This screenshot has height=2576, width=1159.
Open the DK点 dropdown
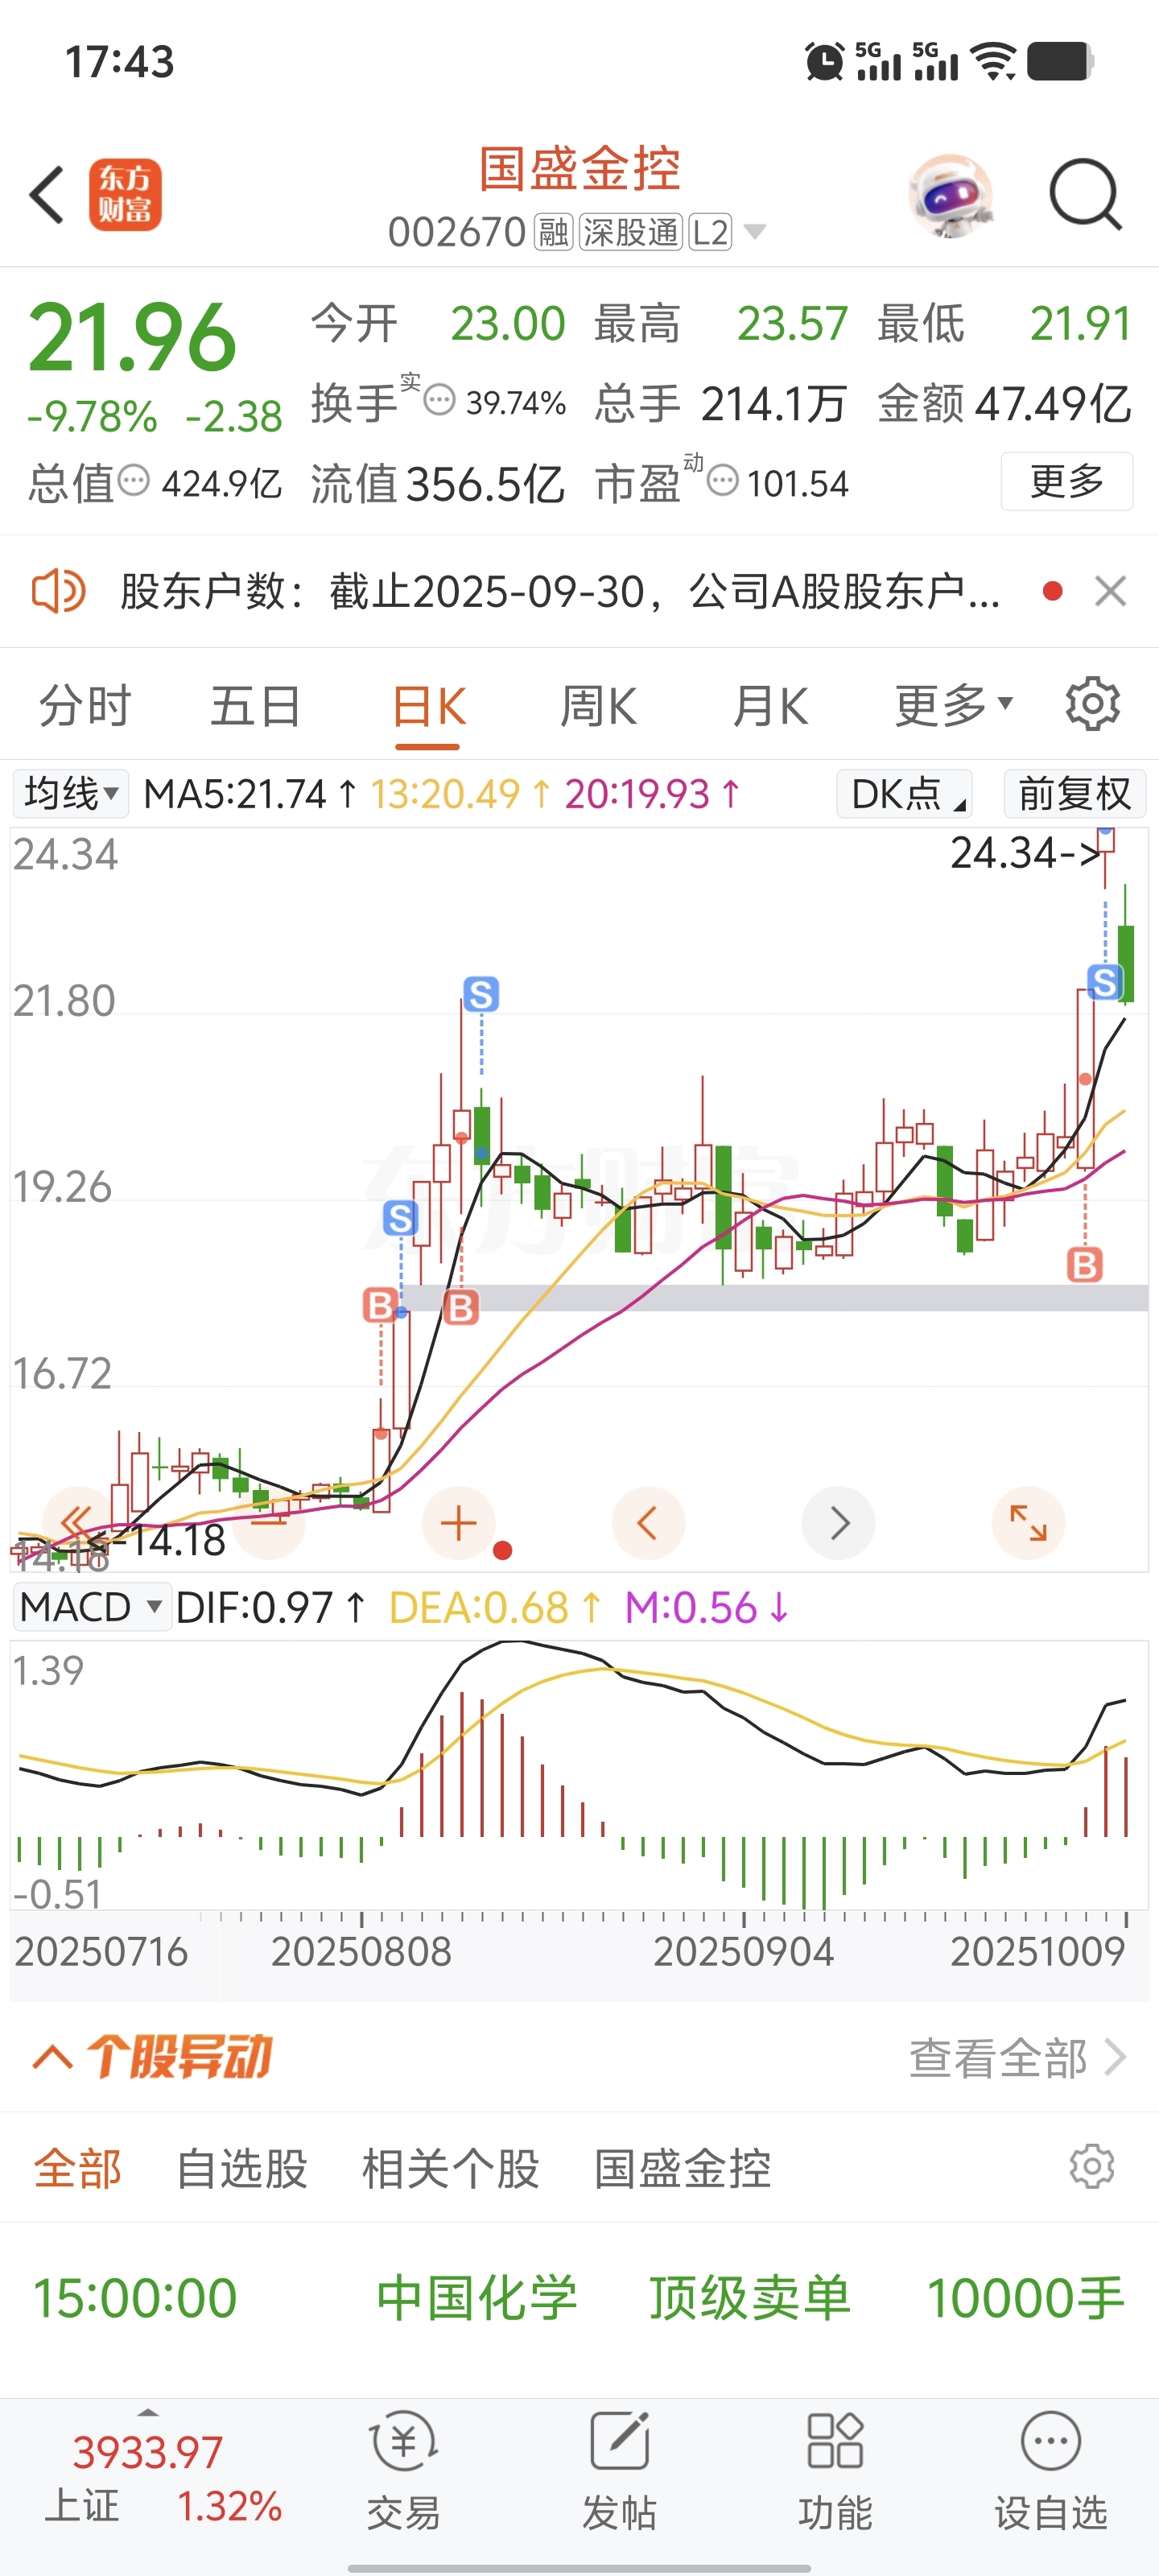point(905,794)
